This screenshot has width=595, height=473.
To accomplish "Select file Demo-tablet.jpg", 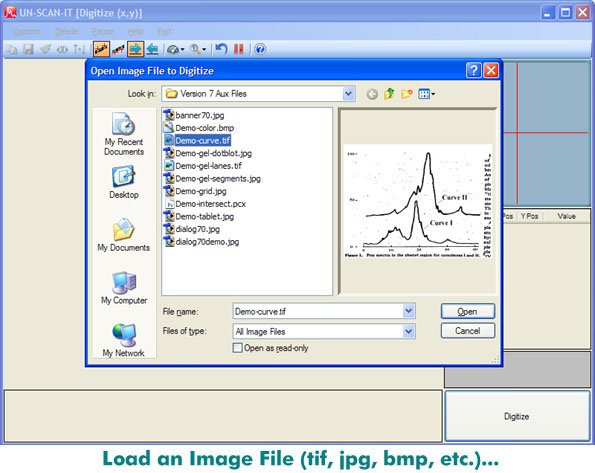I will [199, 216].
